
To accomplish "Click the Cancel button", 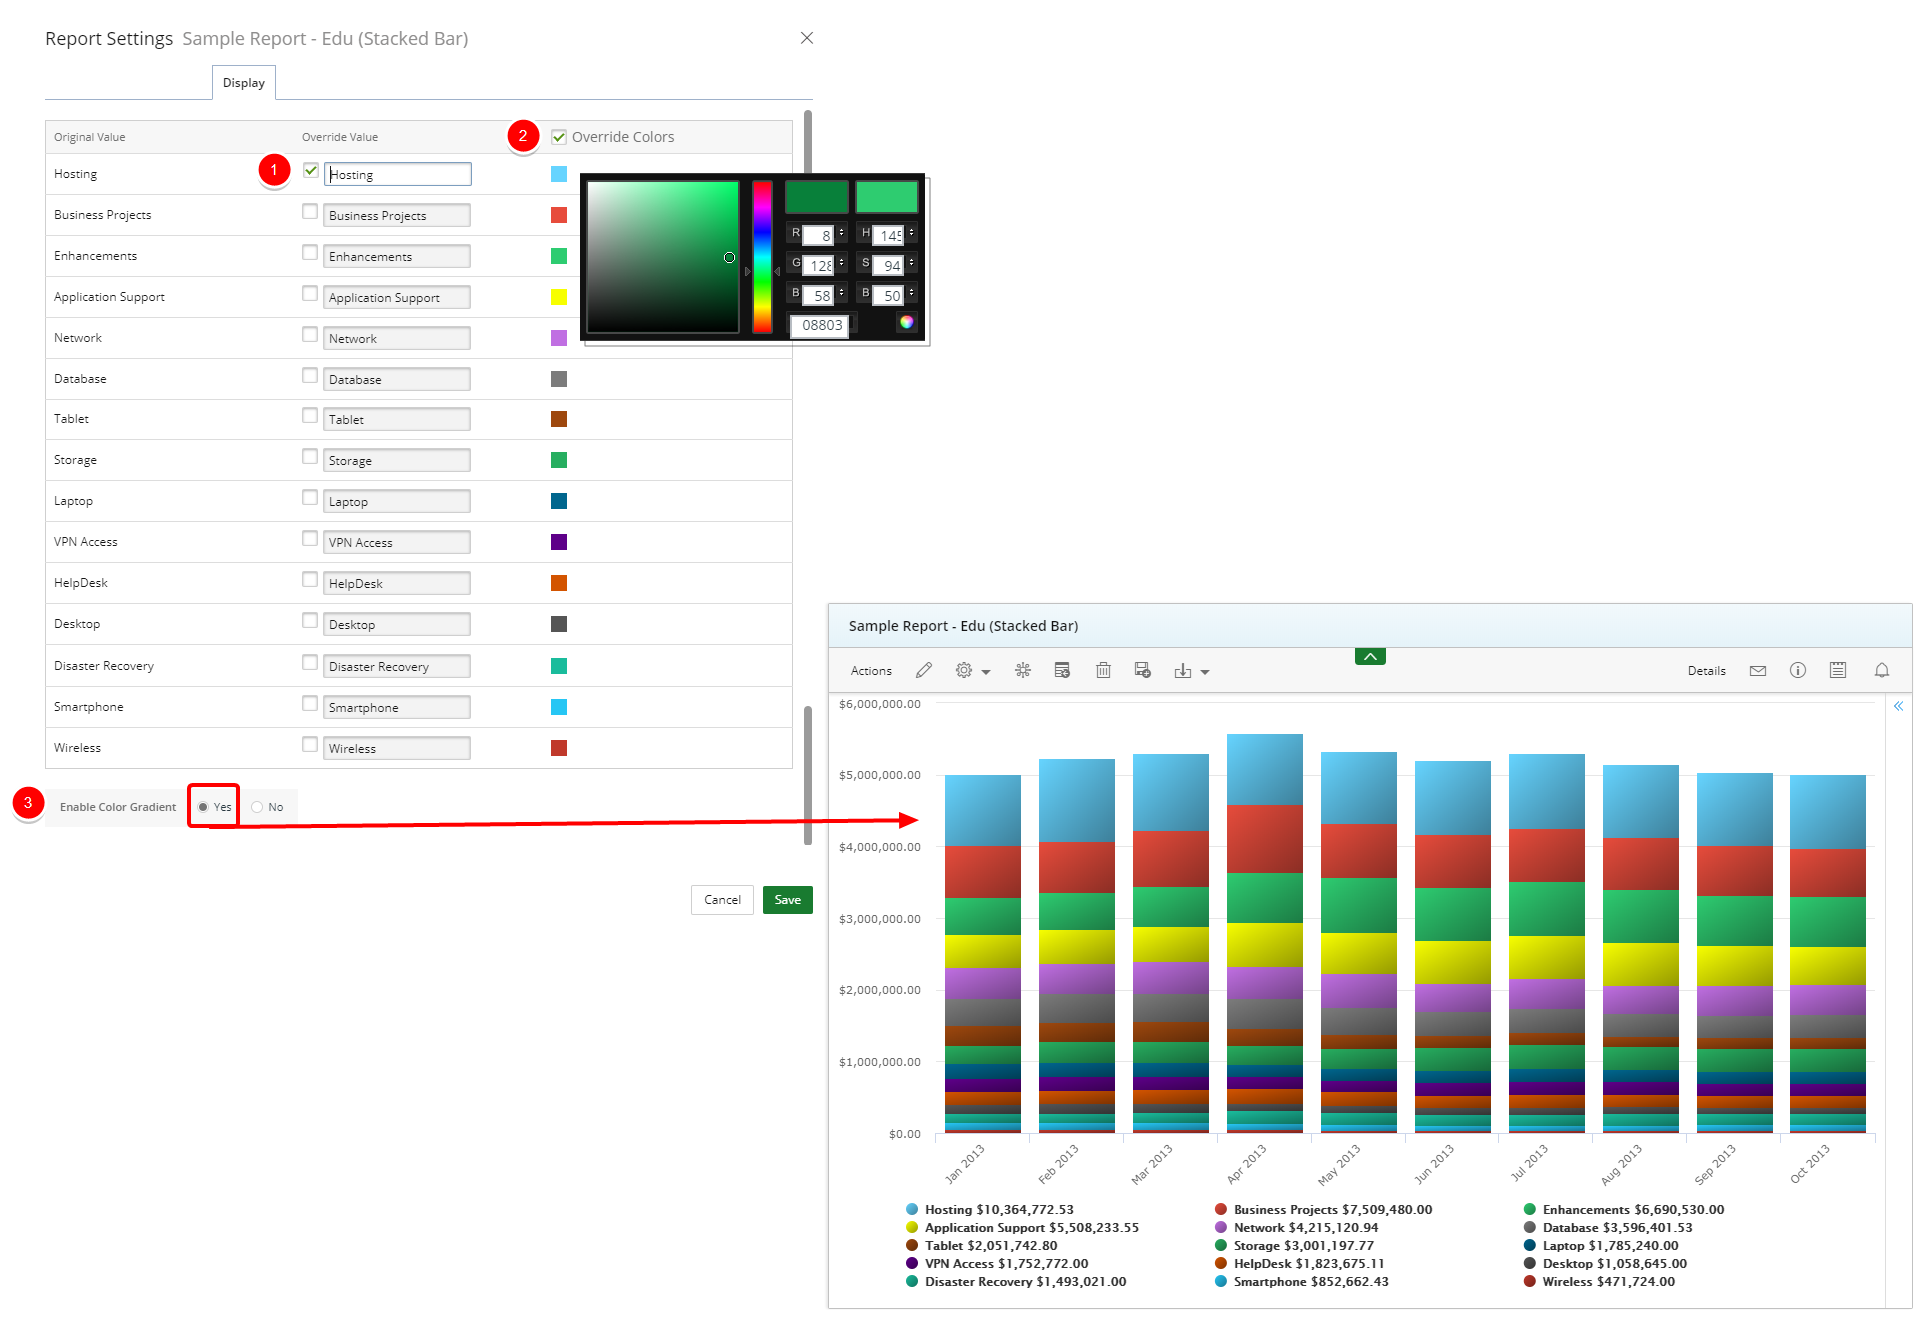I will pos(722,900).
